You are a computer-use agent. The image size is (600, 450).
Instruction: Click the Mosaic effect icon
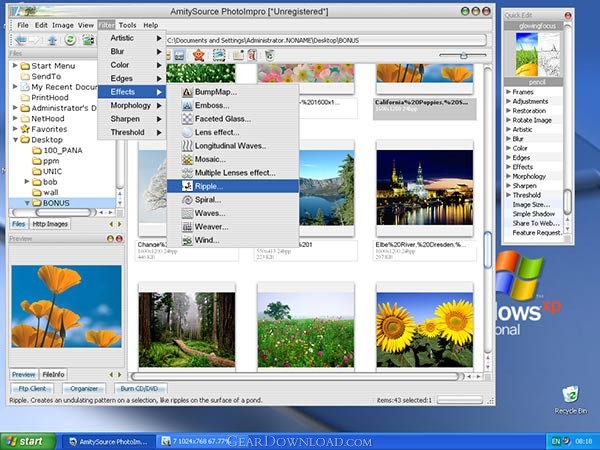(187, 159)
